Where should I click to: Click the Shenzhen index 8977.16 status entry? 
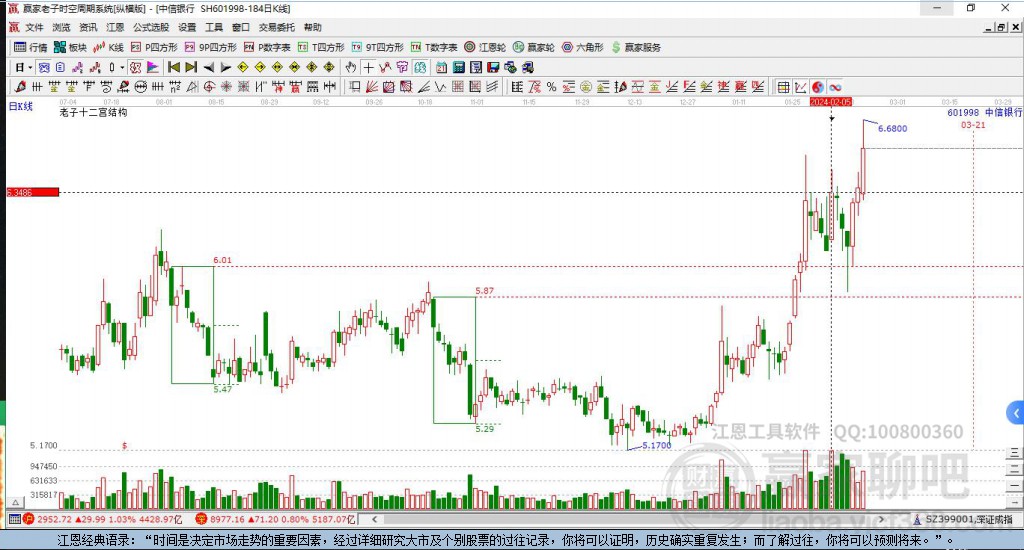(274, 519)
